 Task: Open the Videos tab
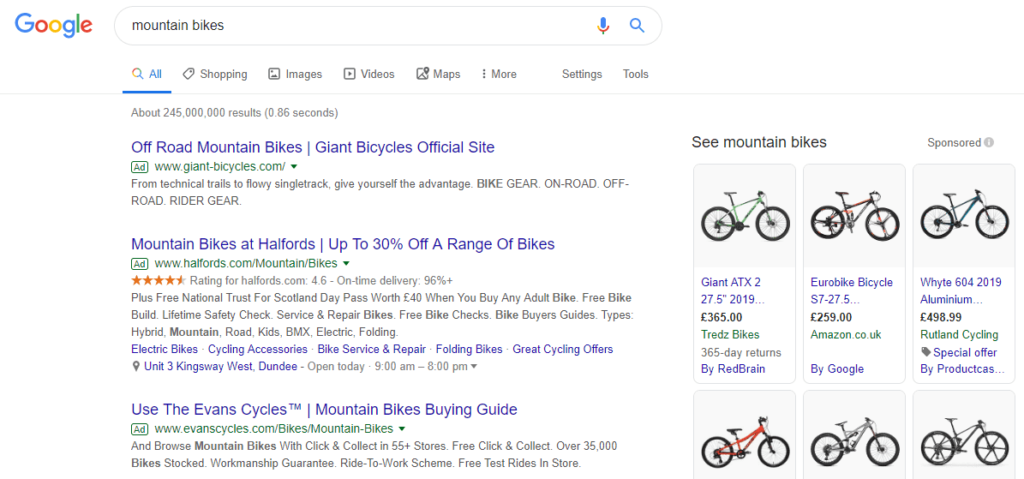click(369, 74)
